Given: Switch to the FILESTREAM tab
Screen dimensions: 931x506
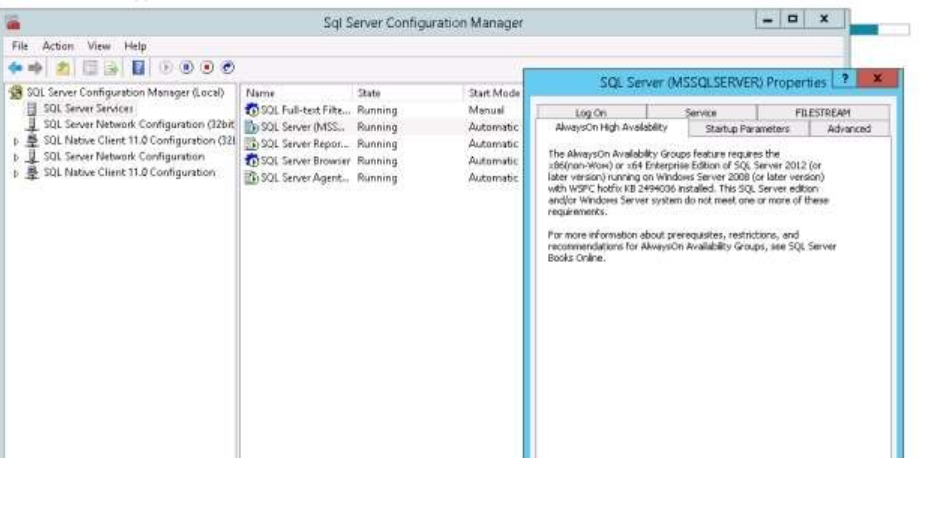Looking at the screenshot, I should point(820,113).
